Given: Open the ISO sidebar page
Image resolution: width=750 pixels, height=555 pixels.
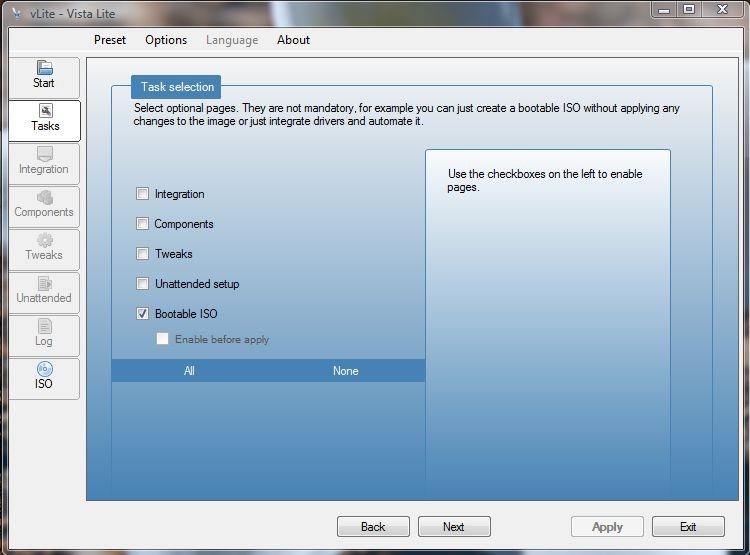Looking at the screenshot, I should tap(44, 379).
